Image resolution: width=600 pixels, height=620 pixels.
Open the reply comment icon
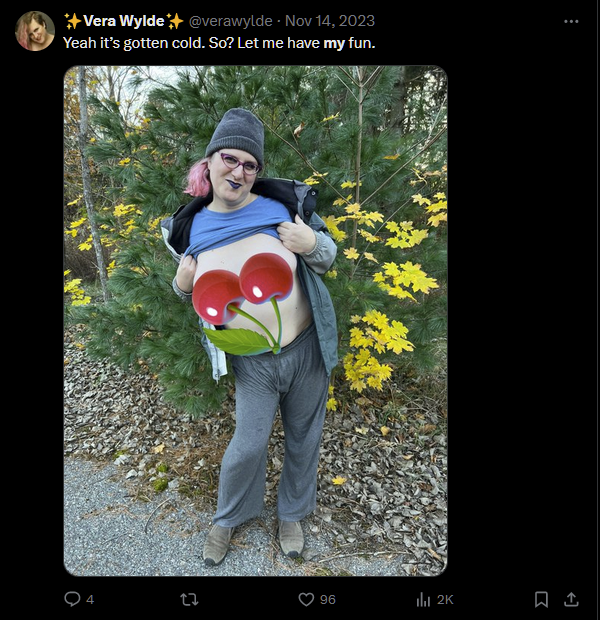[72, 599]
